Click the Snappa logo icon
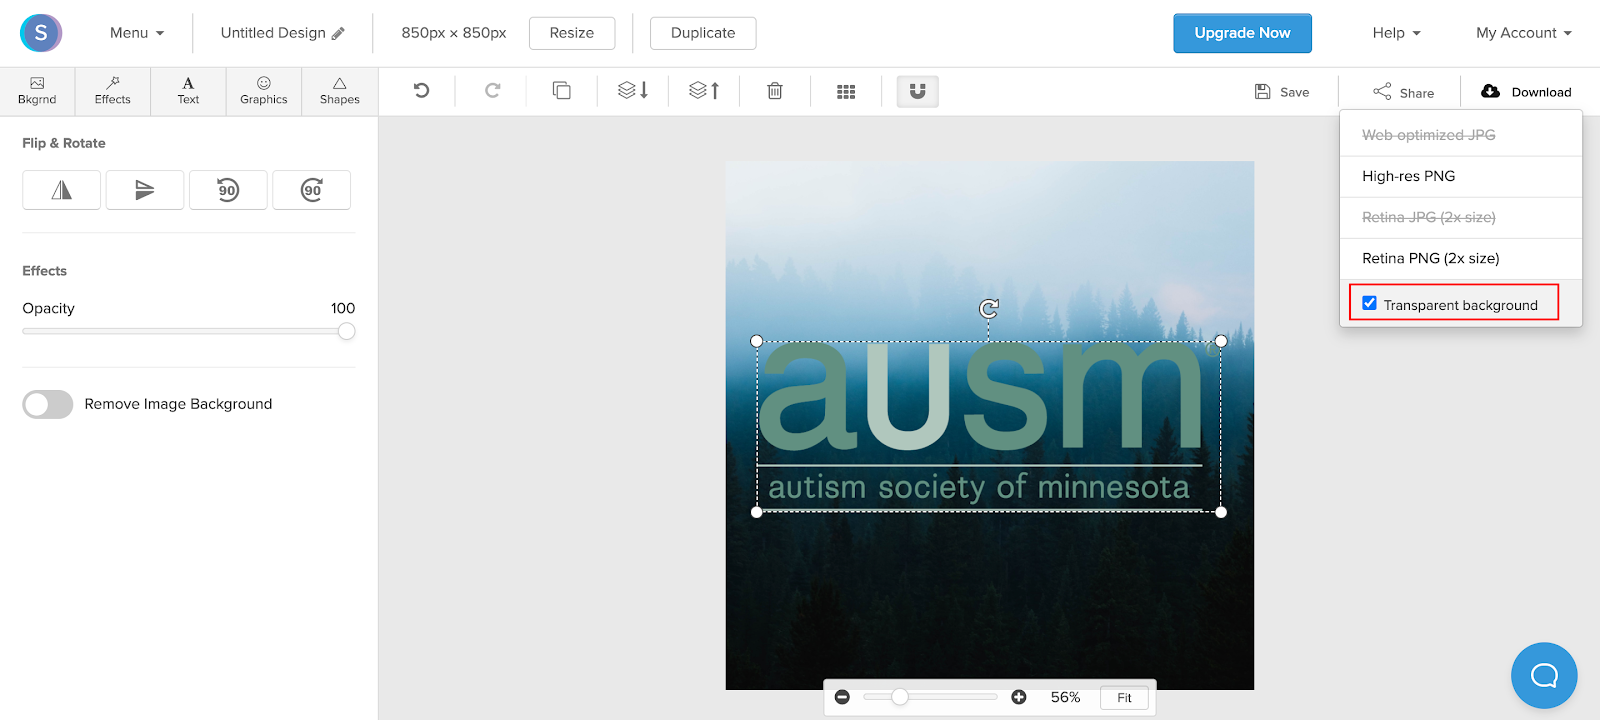 tap(41, 33)
